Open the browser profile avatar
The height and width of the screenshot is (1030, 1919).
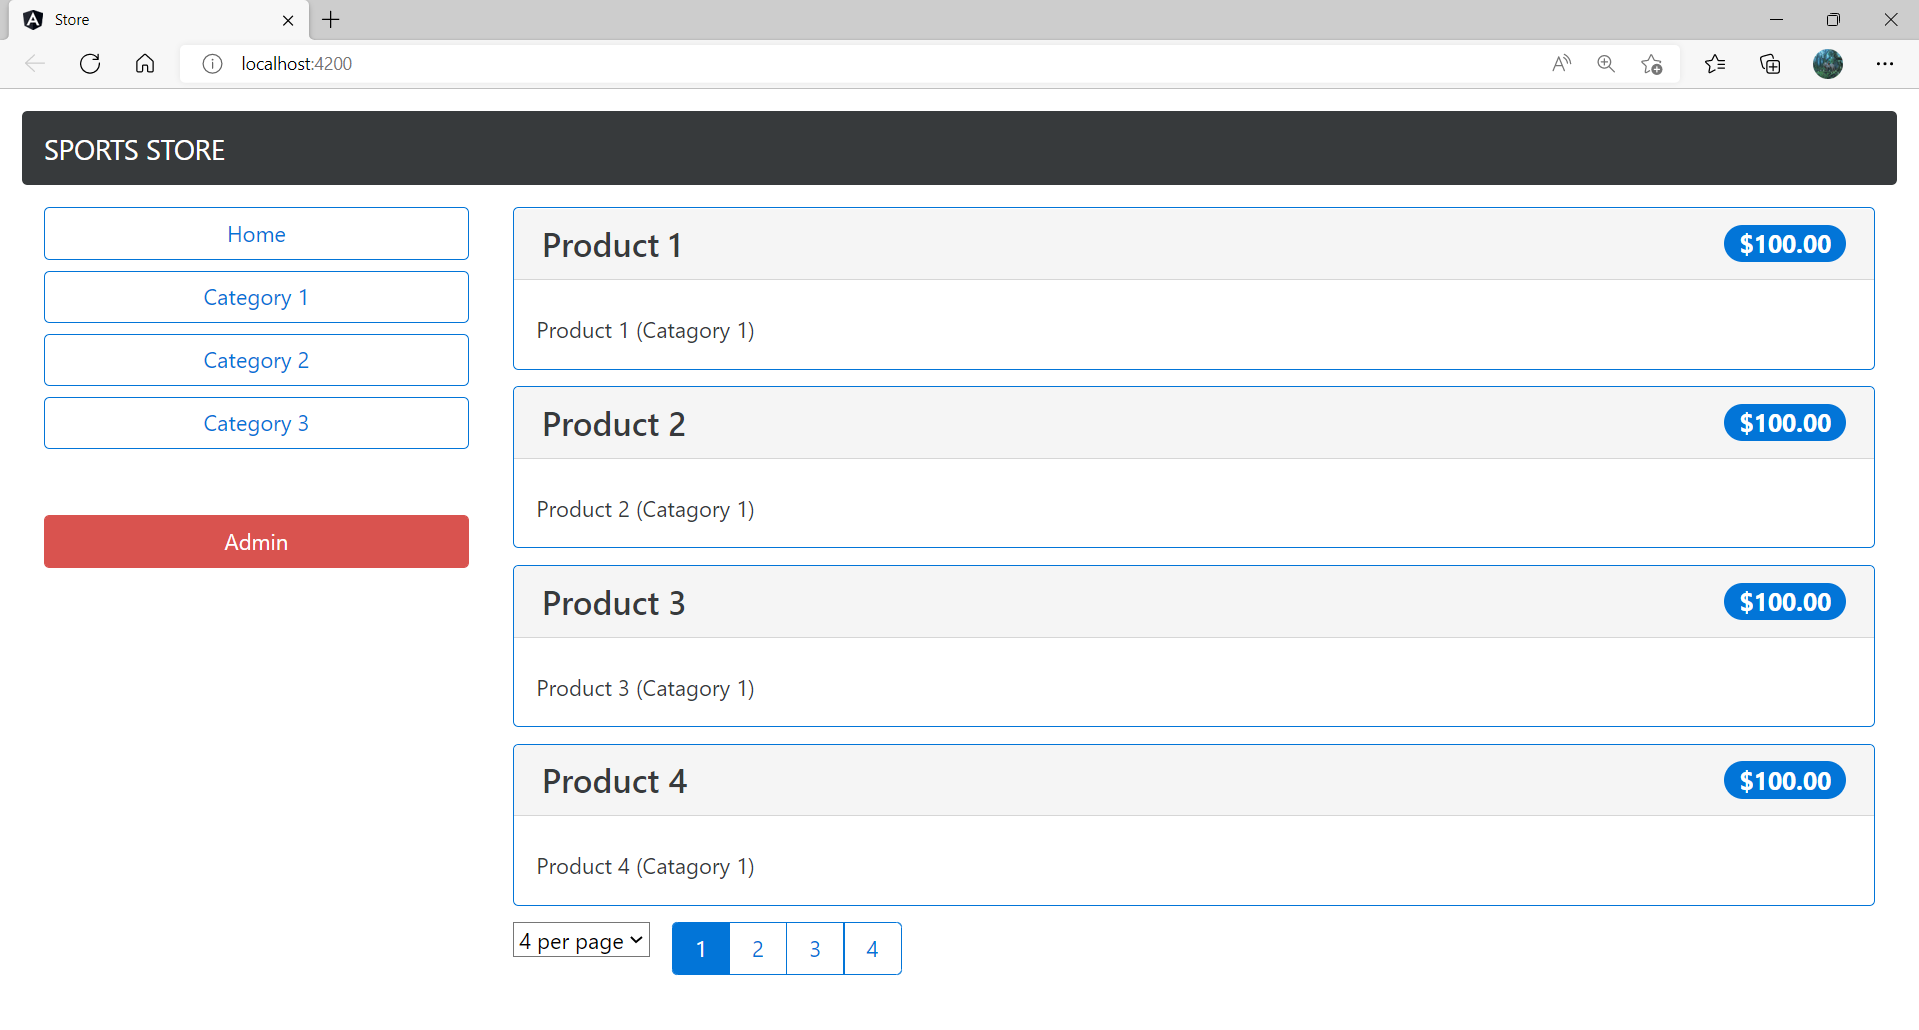(x=1827, y=64)
